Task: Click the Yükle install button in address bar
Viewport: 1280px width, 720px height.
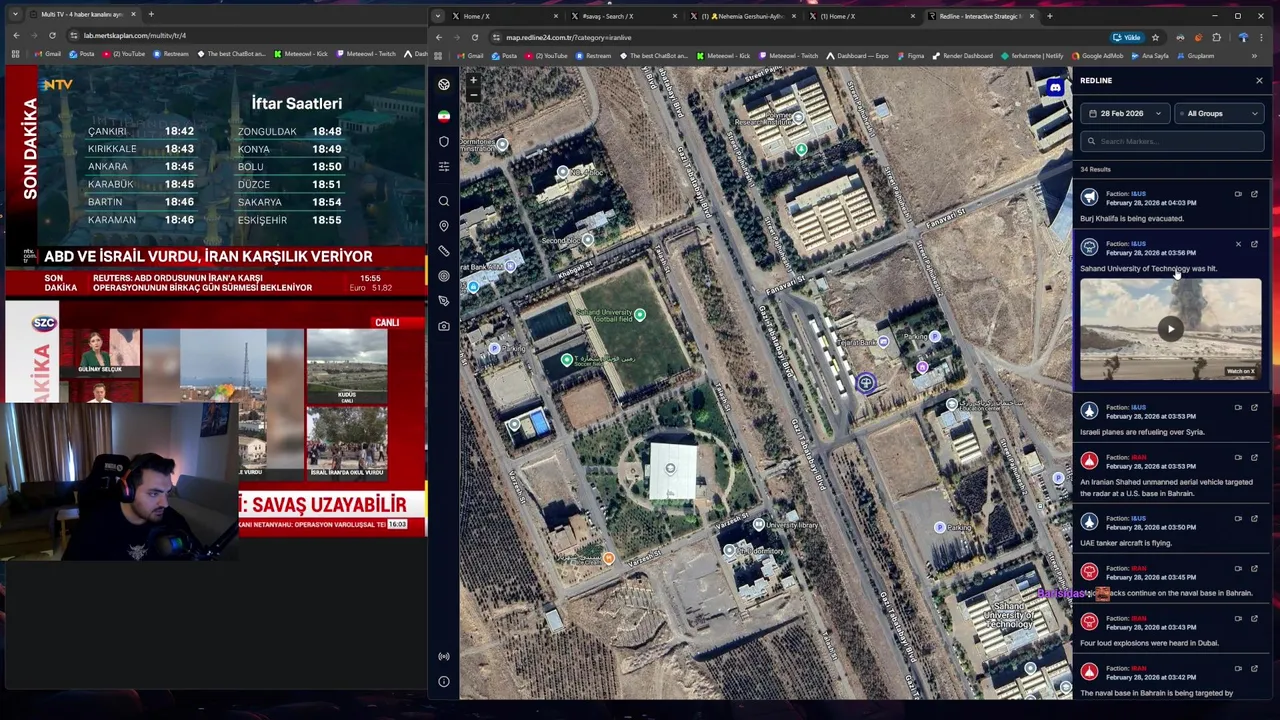Action: pos(1127,37)
